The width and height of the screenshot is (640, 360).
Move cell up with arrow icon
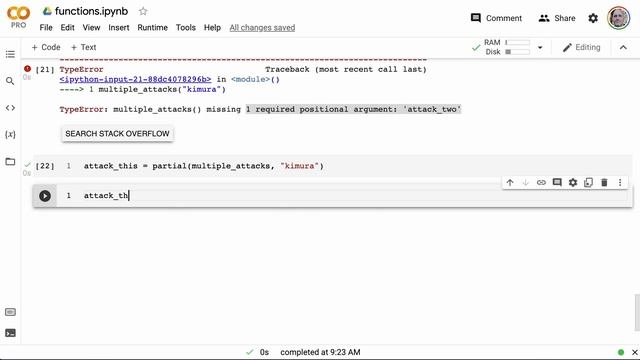point(510,182)
